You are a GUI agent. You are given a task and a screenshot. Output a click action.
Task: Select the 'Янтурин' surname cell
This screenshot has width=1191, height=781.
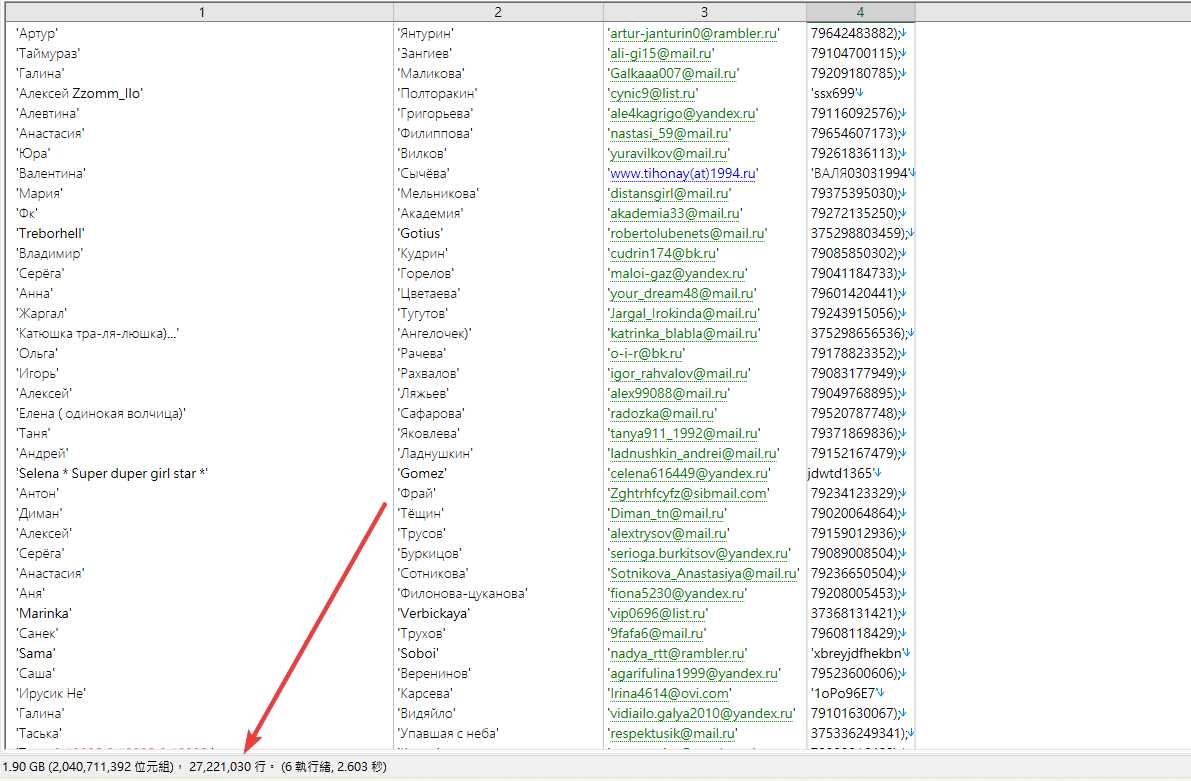(425, 33)
